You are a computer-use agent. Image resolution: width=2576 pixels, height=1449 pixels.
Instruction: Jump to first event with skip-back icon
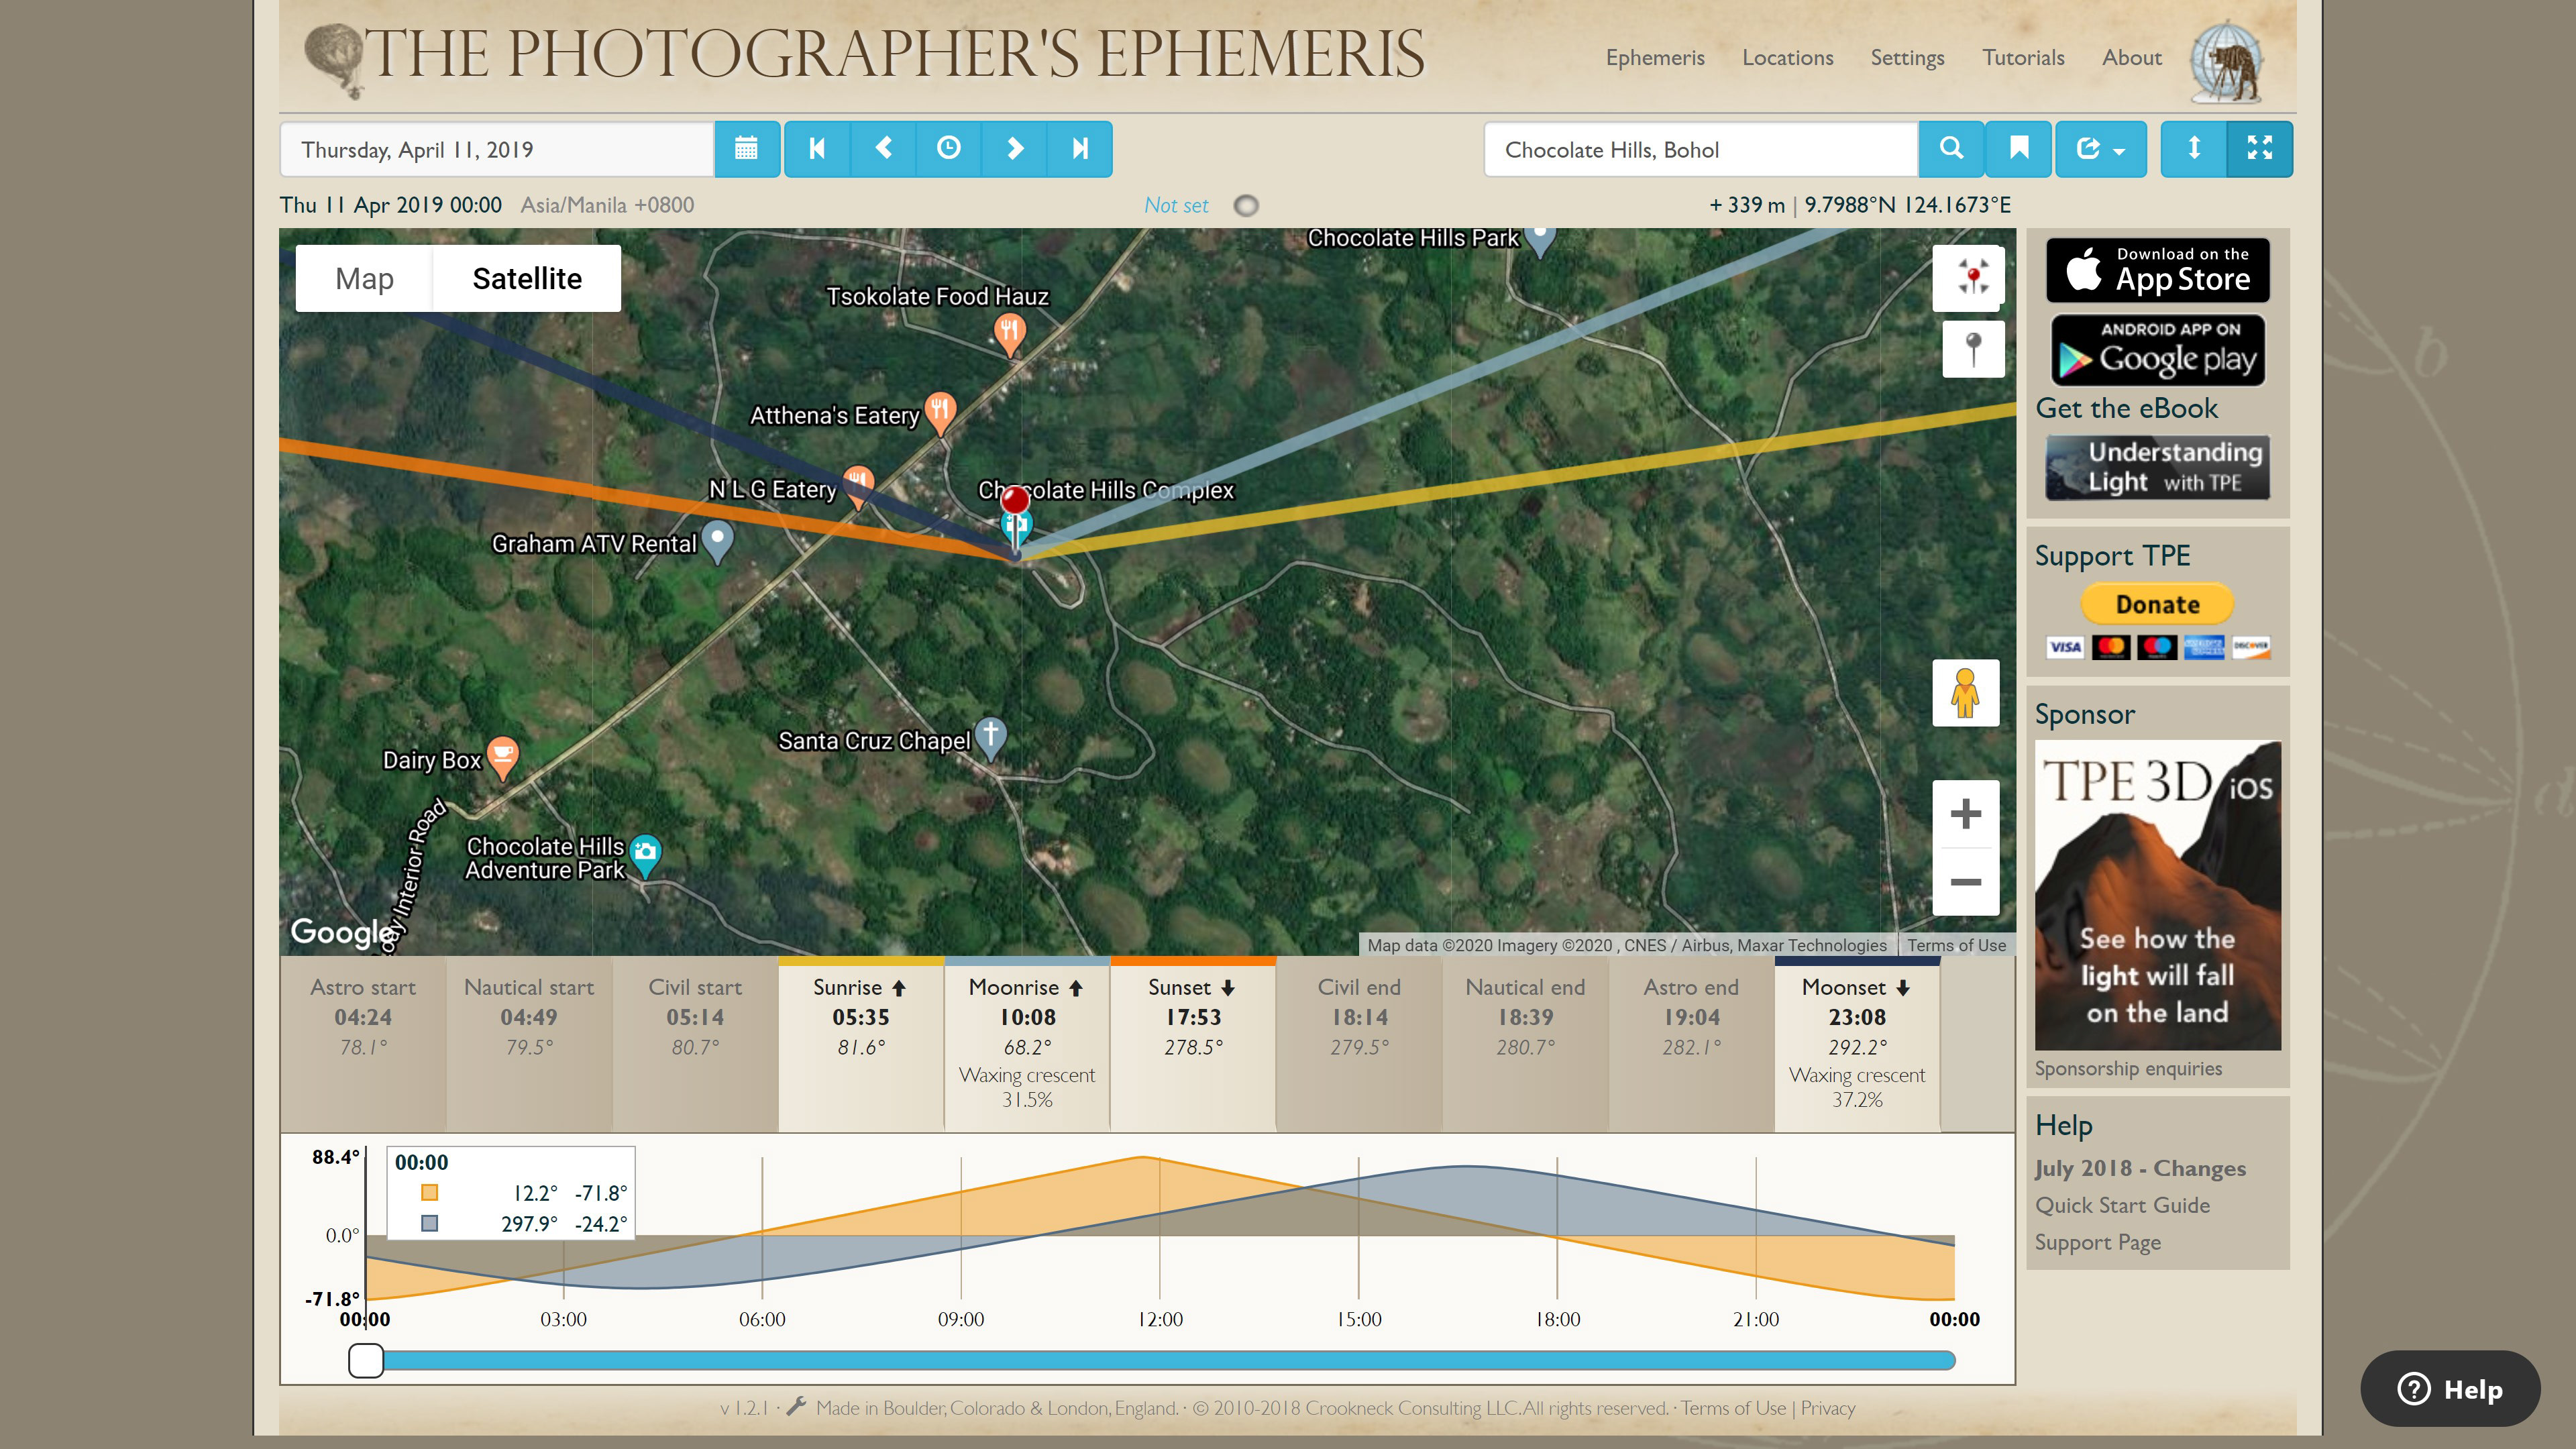pos(817,149)
